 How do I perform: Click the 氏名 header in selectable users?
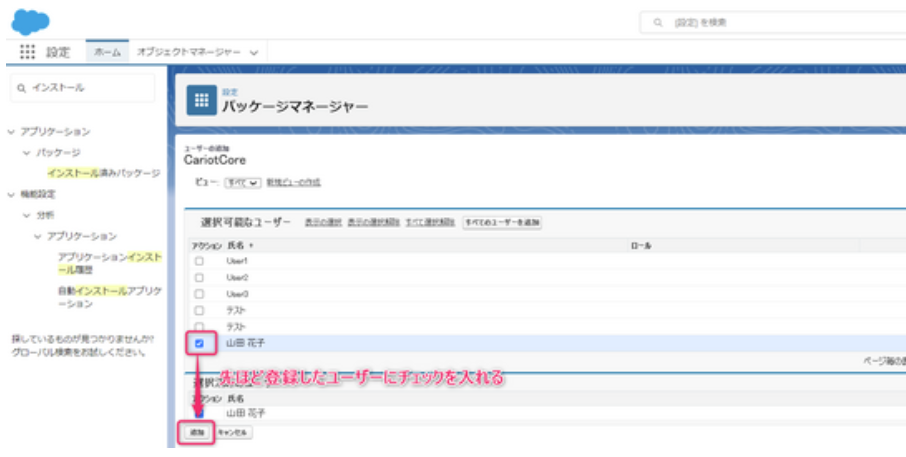(x=236, y=246)
